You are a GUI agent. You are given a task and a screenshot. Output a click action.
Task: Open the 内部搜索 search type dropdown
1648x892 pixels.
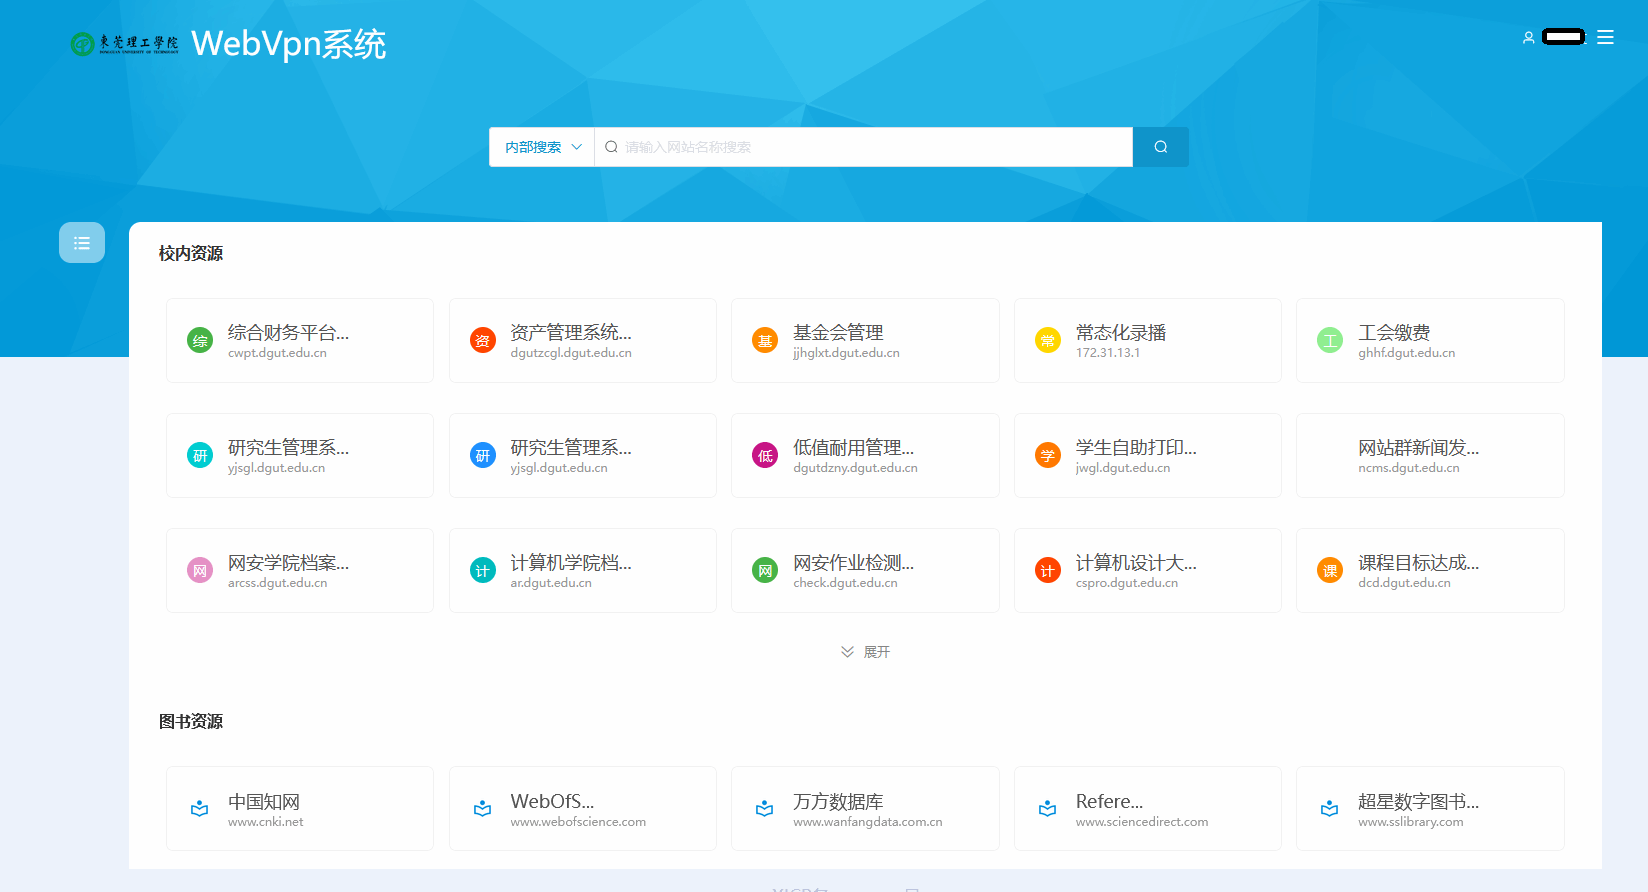[x=542, y=147]
